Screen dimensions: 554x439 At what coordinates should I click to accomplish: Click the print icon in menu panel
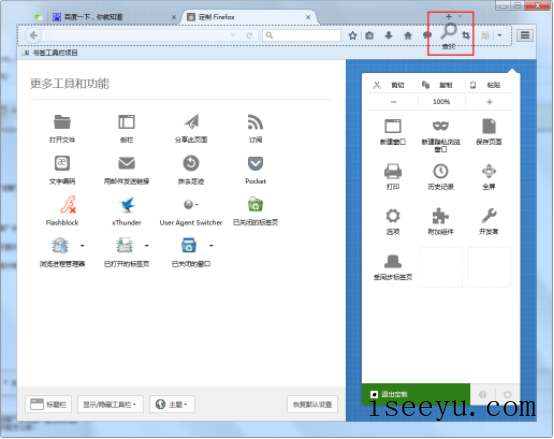393,171
